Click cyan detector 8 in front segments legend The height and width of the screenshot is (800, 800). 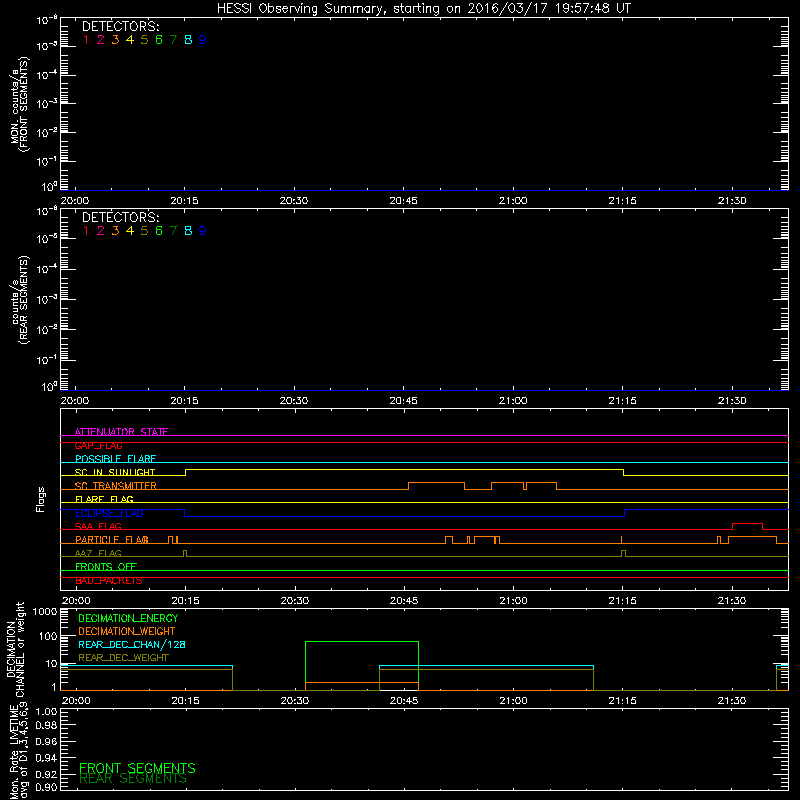[188, 40]
